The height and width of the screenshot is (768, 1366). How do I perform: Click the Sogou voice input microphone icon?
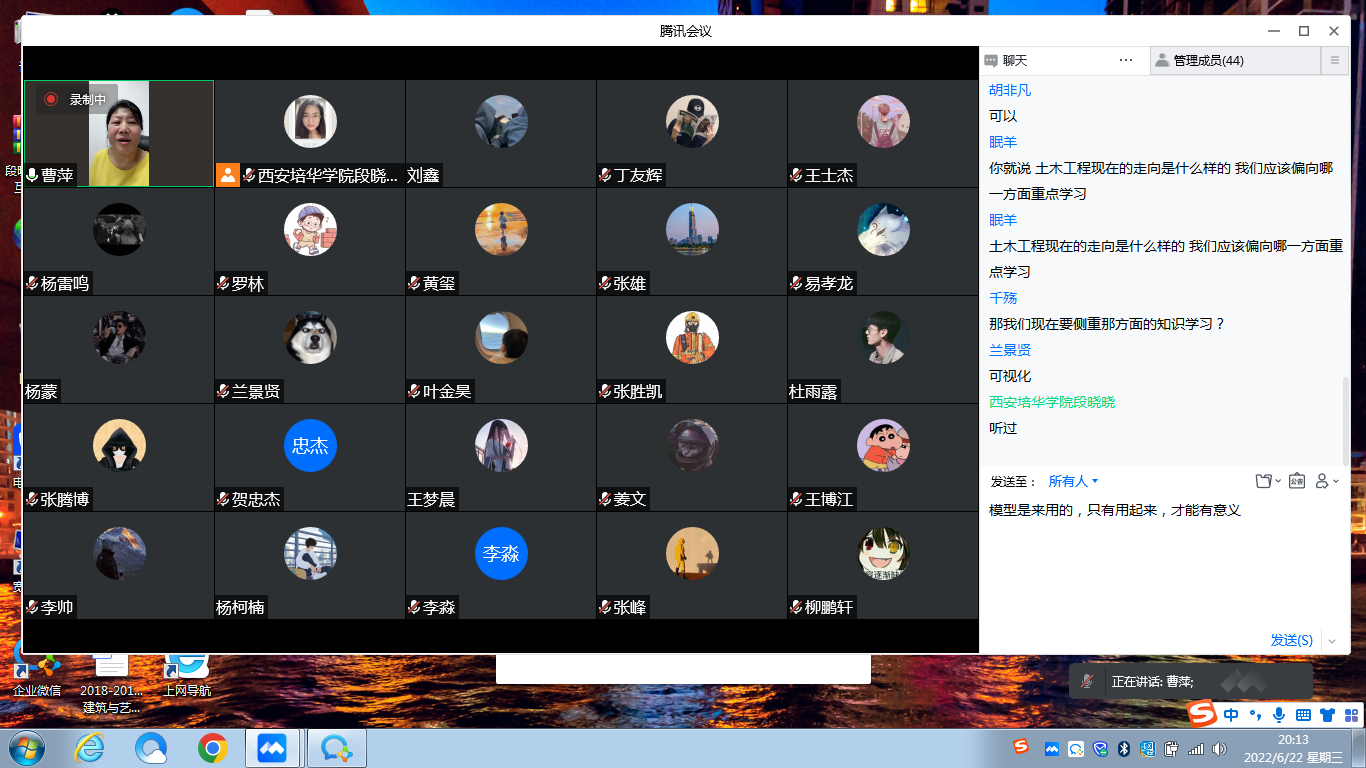click(1278, 714)
